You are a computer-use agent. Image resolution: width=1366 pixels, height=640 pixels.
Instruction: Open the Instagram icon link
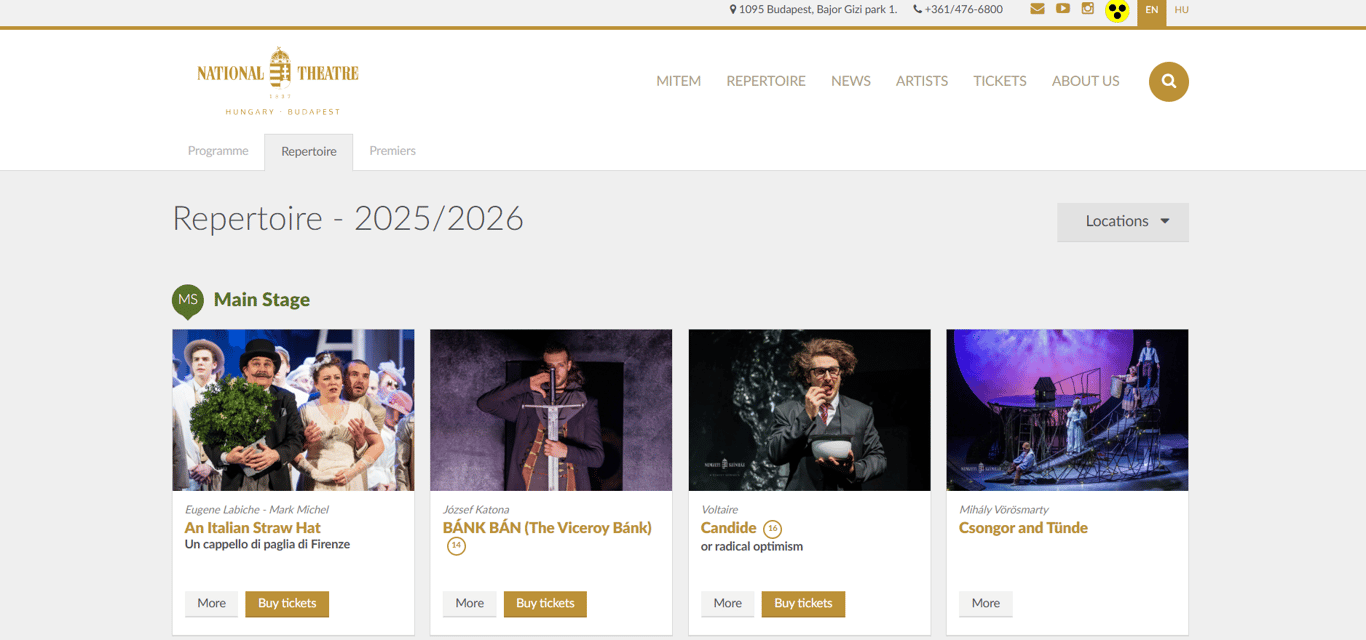click(x=1088, y=9)
